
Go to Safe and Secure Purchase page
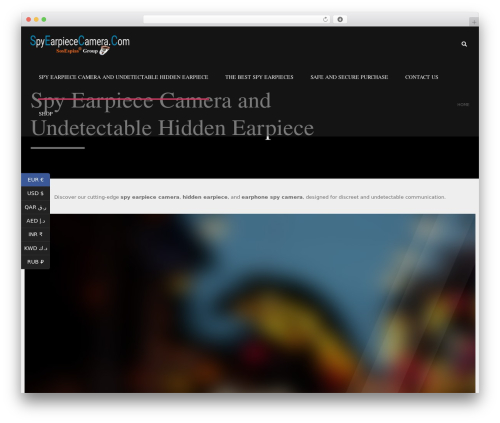pyautogui.click(x=349, y=77)
